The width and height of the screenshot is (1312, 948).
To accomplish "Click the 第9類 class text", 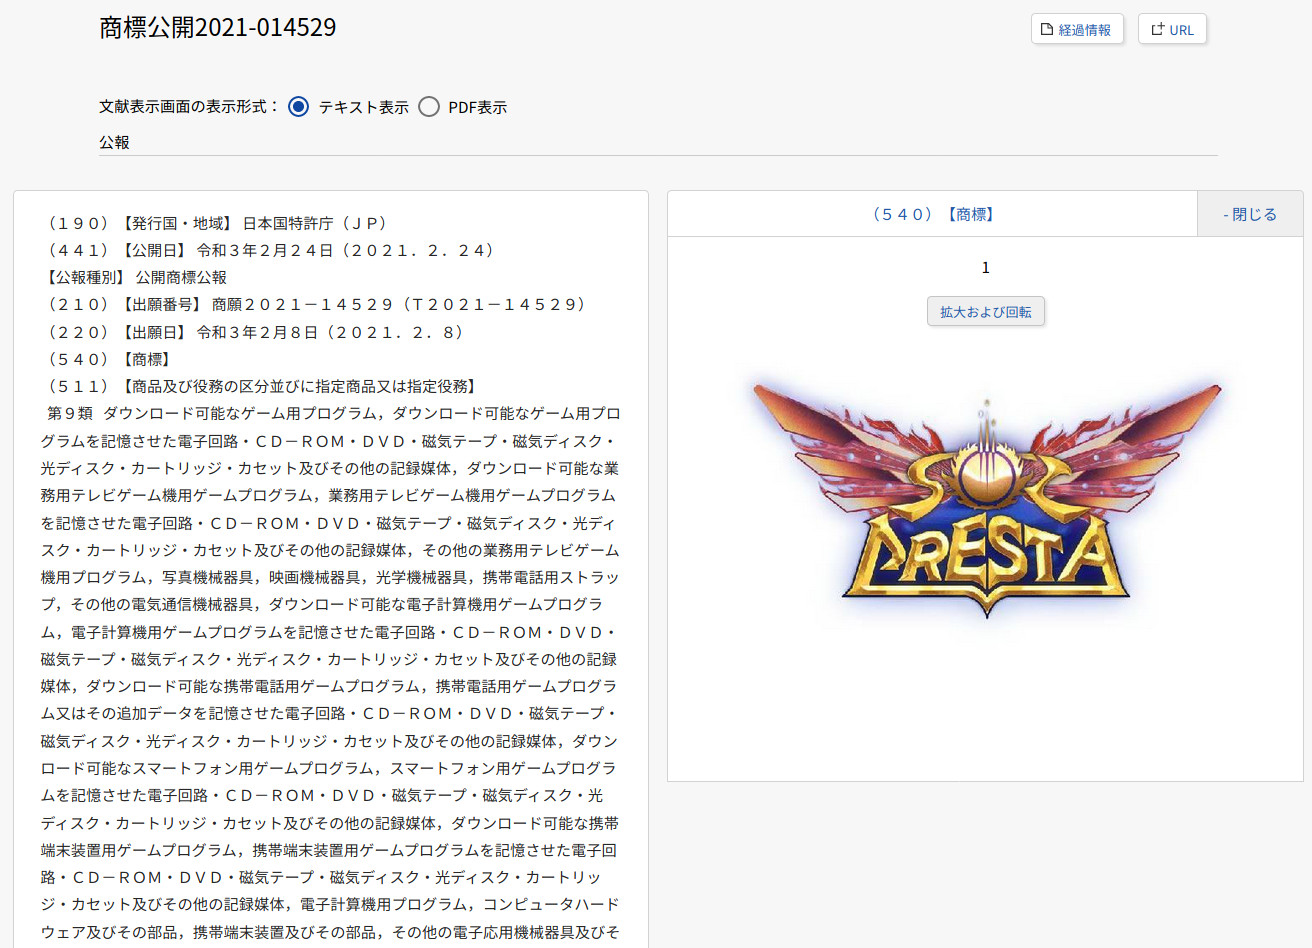I will click(x=70, y=413).
